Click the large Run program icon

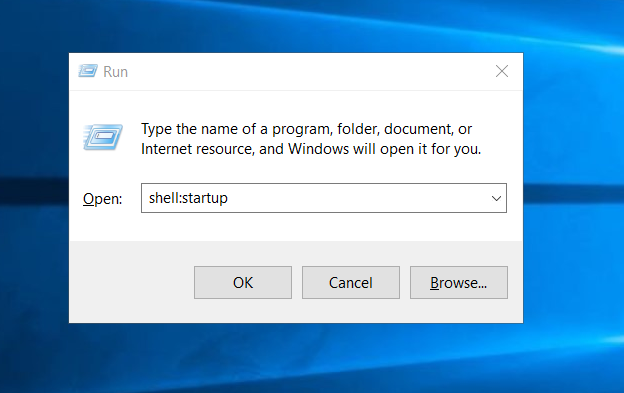point(103,137)
